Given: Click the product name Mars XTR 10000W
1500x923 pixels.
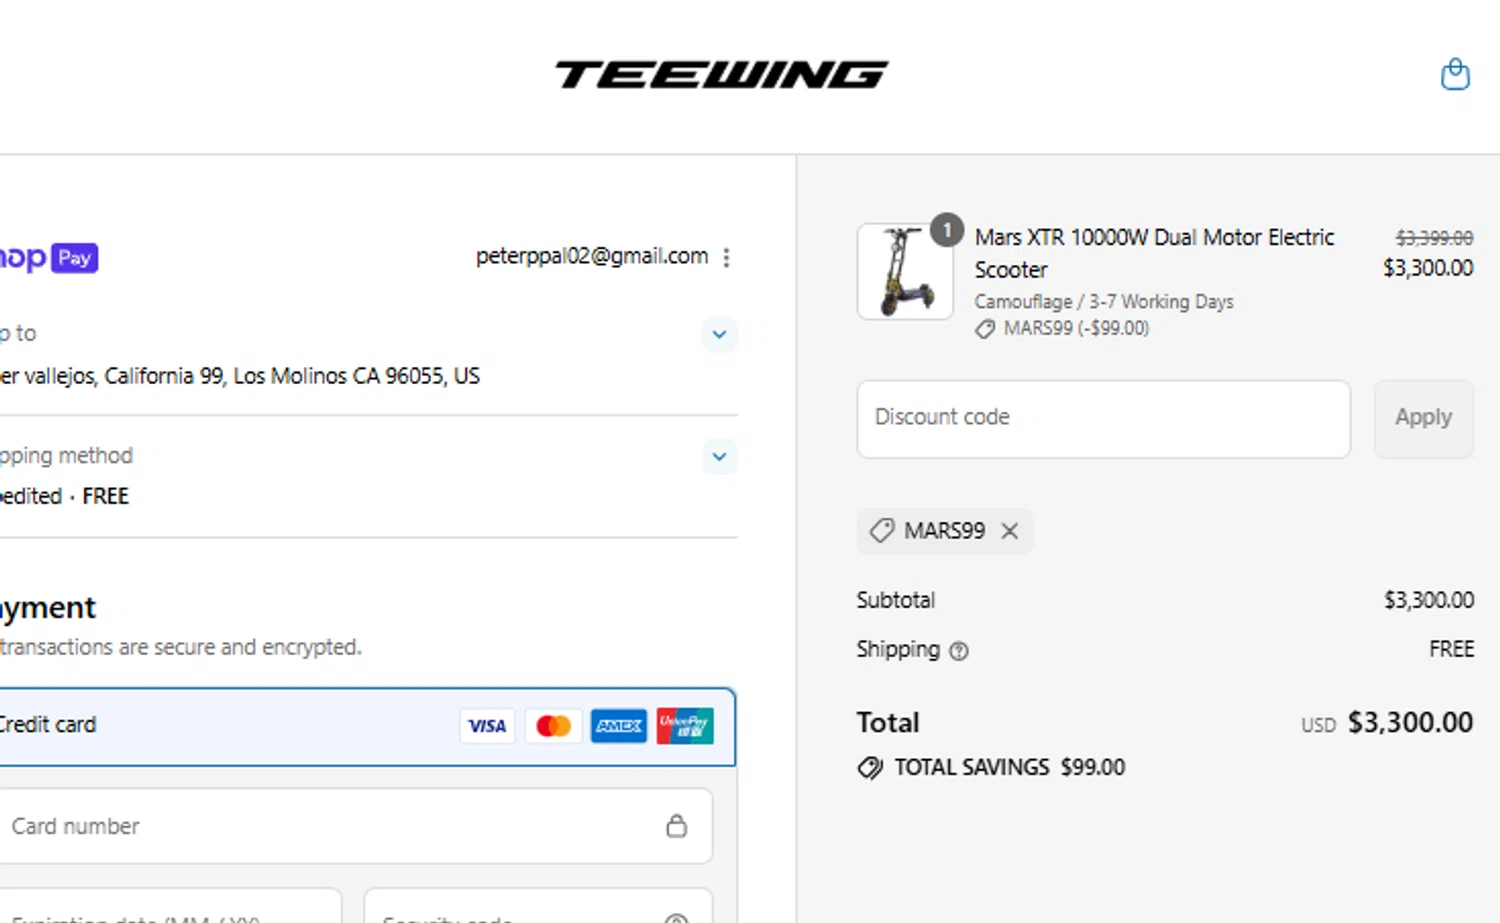Looking at the screenshot, I should 1155,253.
